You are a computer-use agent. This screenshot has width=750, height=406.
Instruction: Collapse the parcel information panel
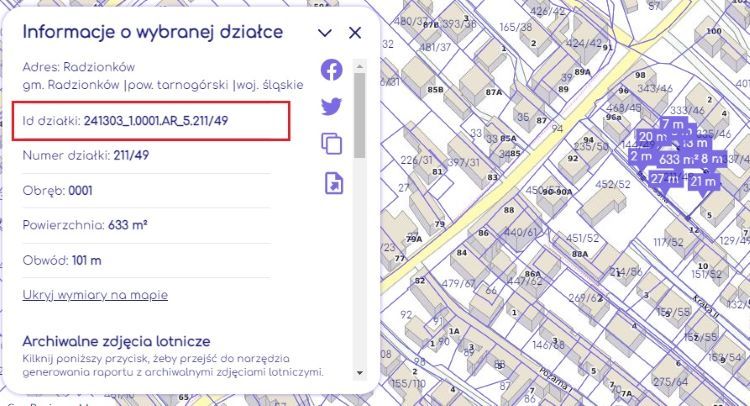[325, 33]
